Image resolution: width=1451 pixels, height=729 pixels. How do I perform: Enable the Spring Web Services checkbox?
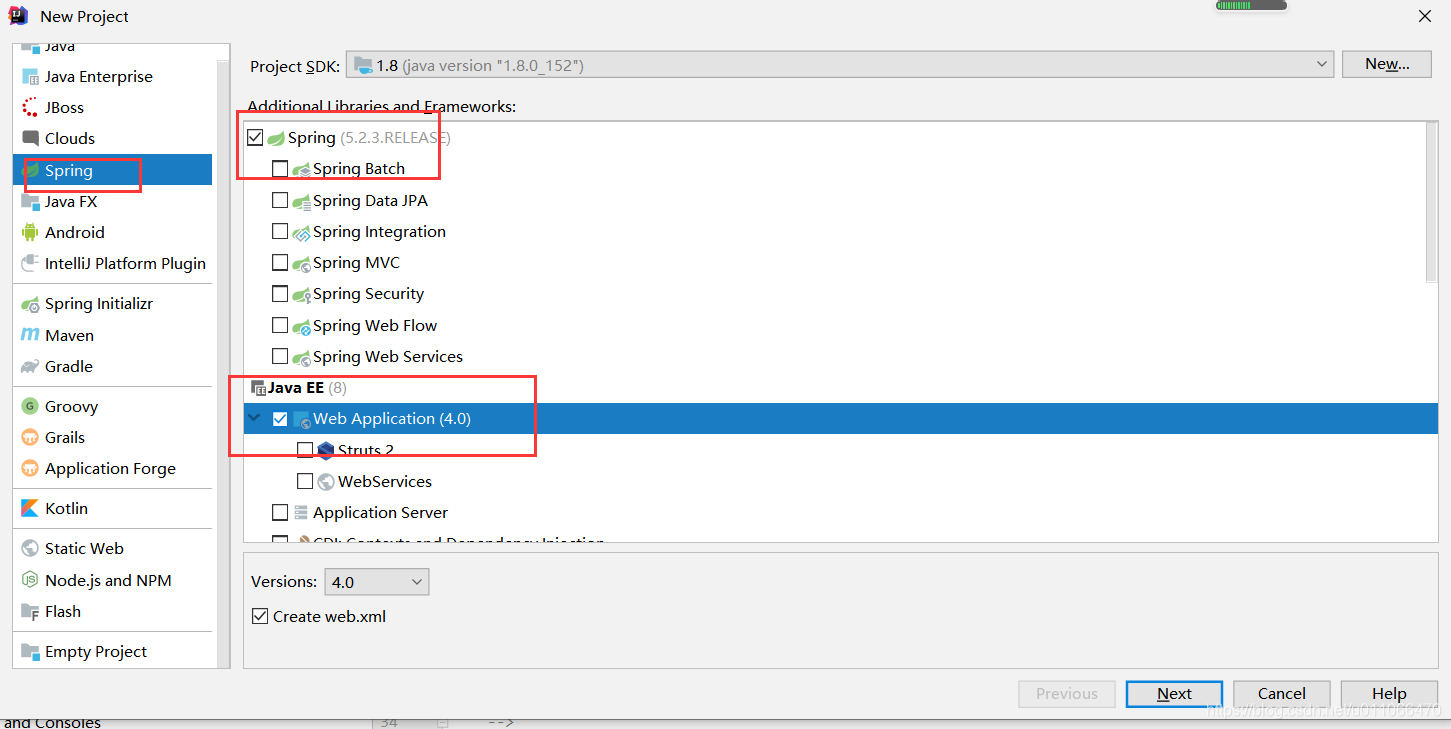tap(280, 357)
